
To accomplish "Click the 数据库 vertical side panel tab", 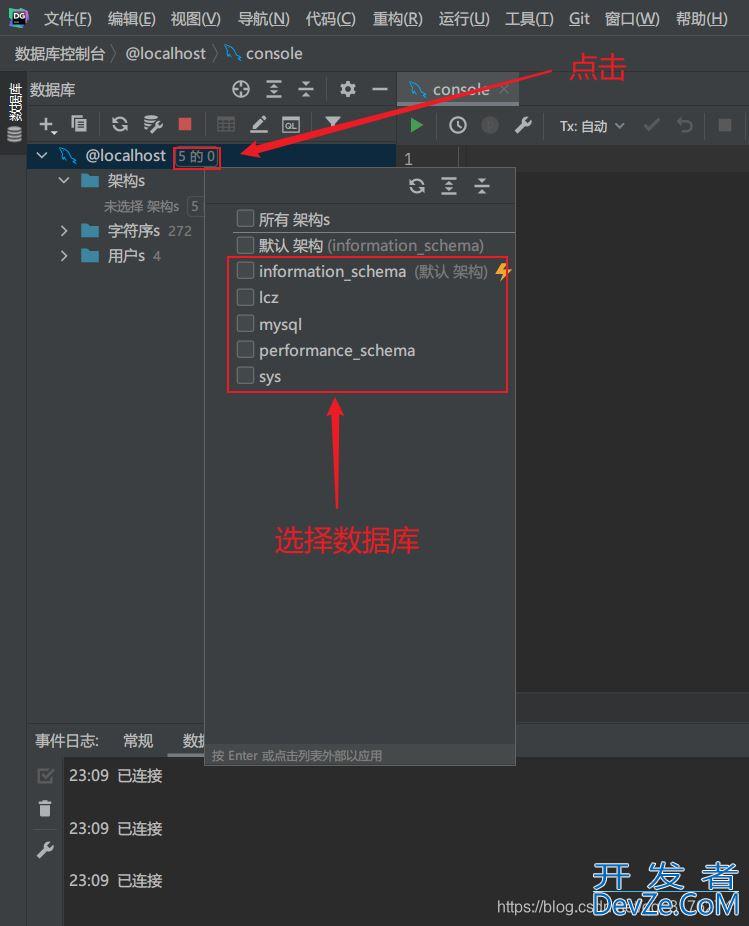I will click(x=14, y=112).
